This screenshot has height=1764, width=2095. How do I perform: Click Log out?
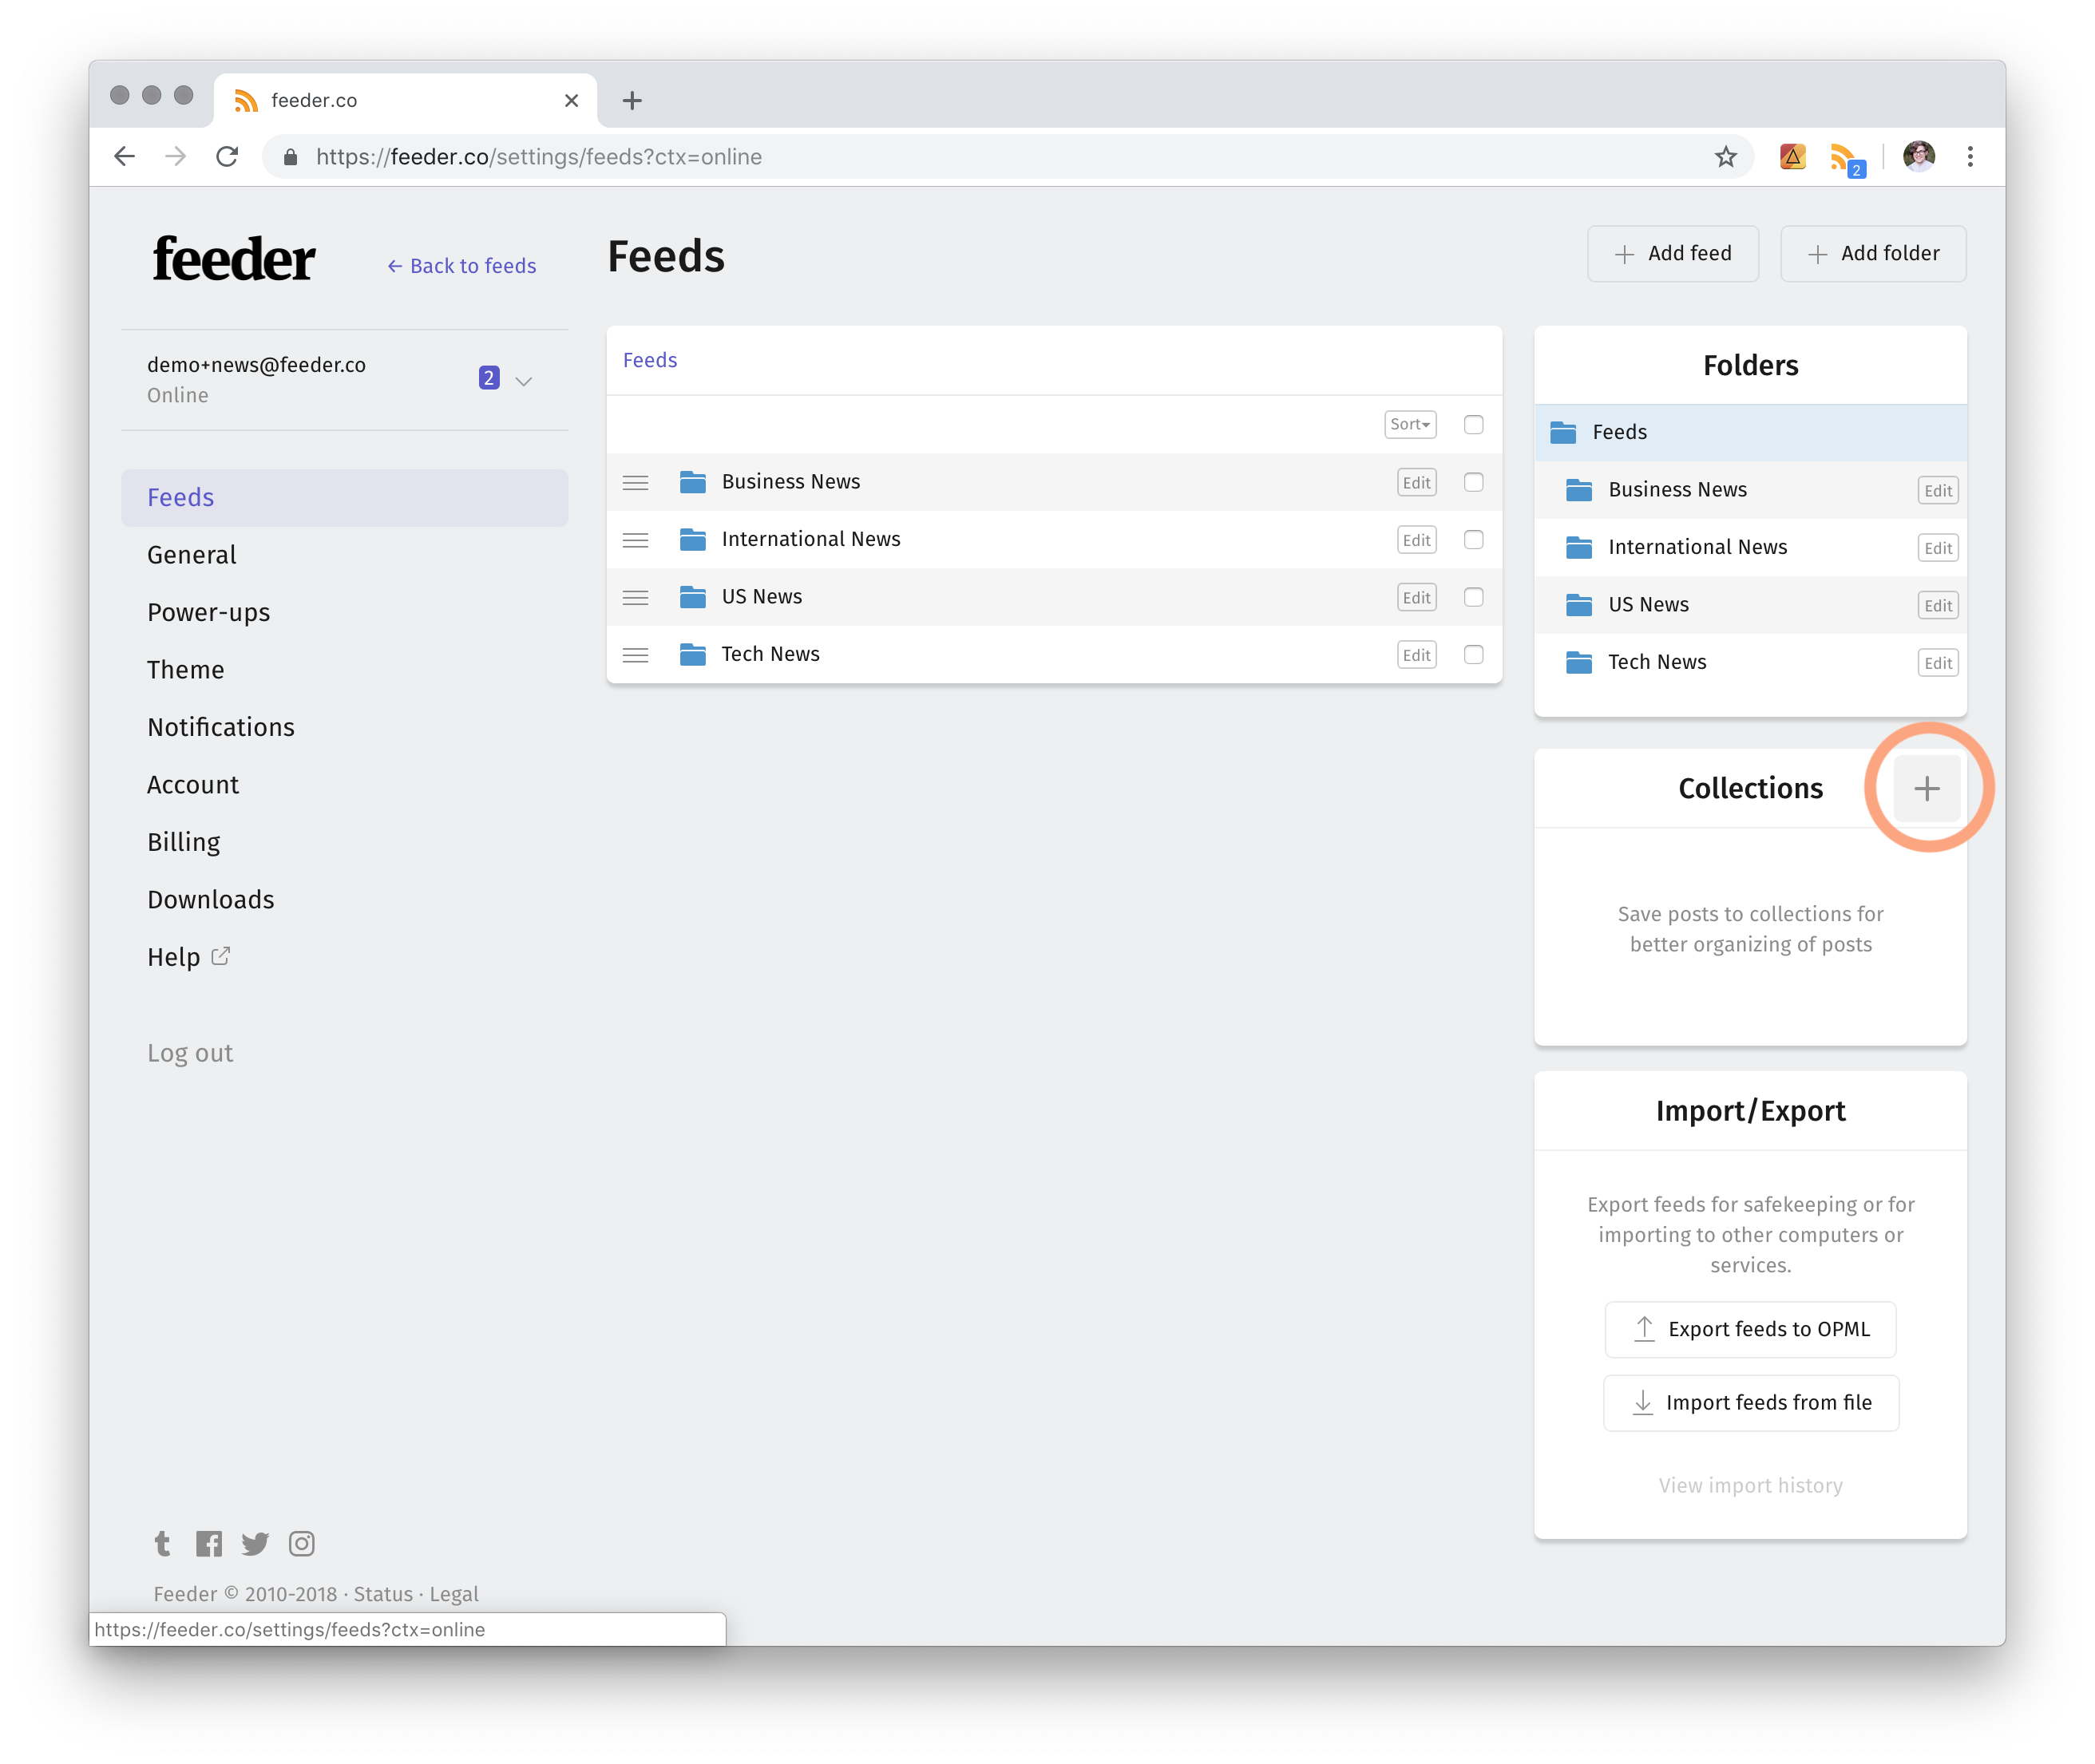(190, 1053)
